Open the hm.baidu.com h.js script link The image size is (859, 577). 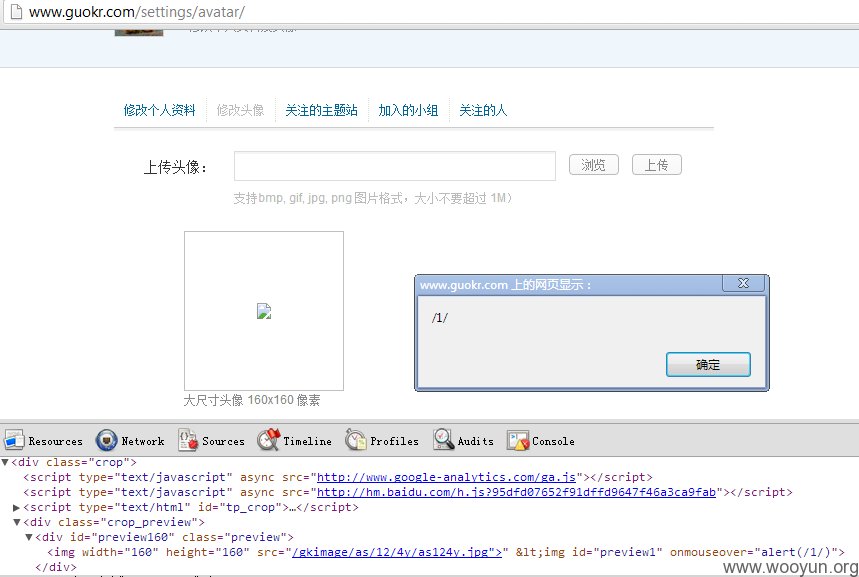tap(517, 492)
